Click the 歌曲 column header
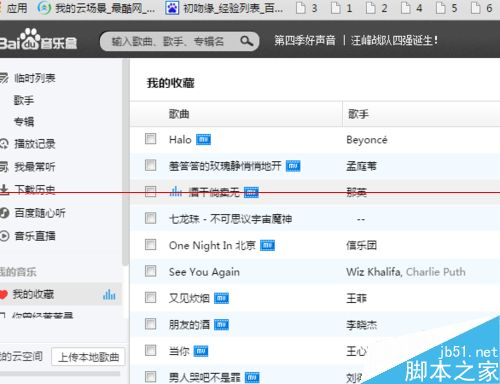This screenshot has width=500, height=384. click(x=179, y=114)
